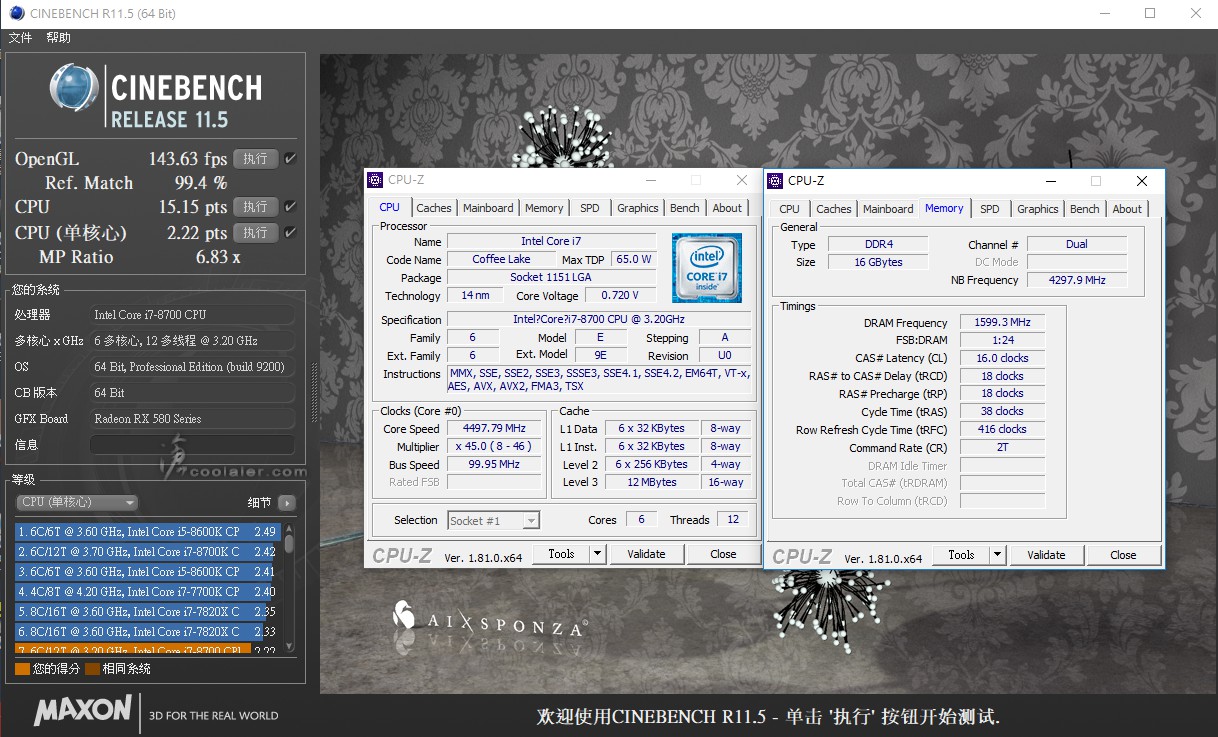This screenshot has width=1218, height=737.
Task: Switch to Caches tab in left CPU-Z
Action: (434, 208)
